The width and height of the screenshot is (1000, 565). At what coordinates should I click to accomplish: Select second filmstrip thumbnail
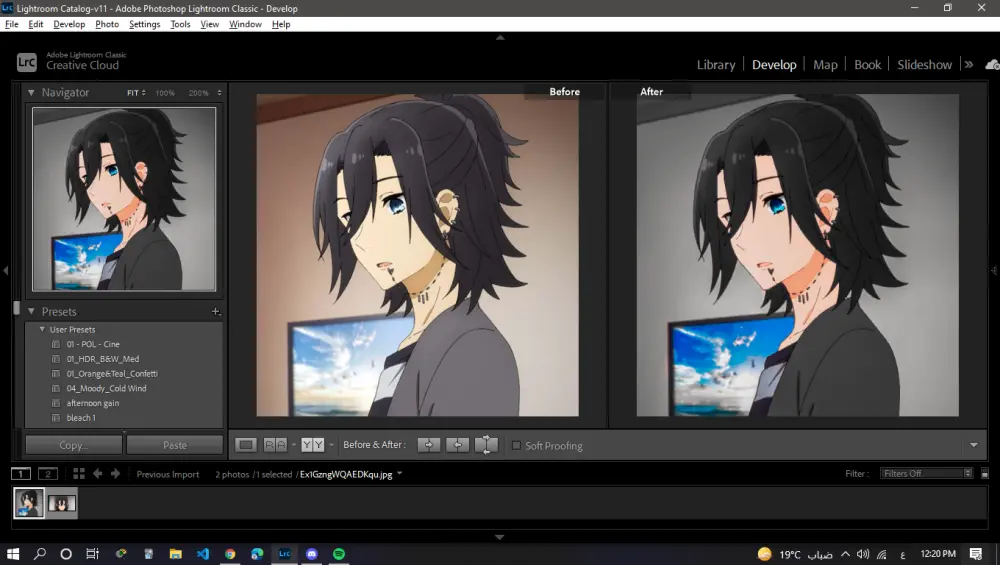[x=62, y=504]
